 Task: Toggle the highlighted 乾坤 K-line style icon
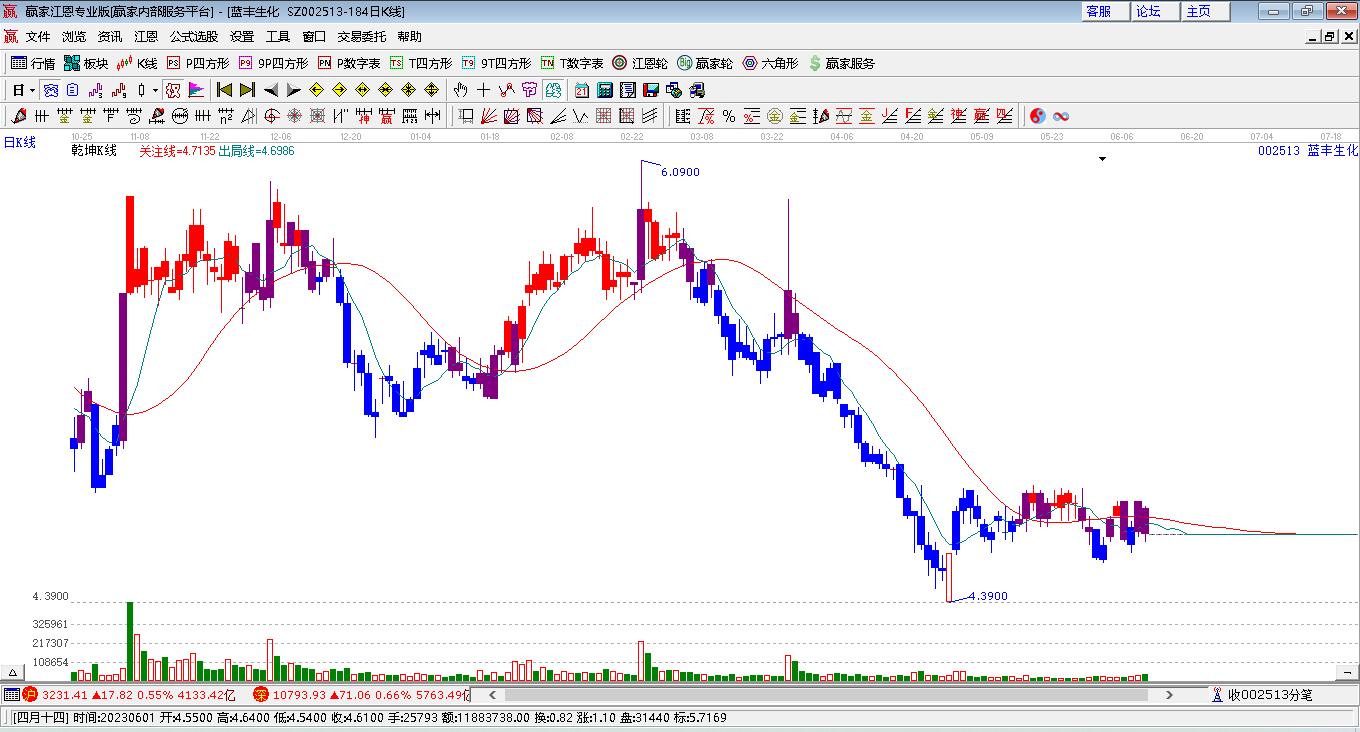coord(173,90)
